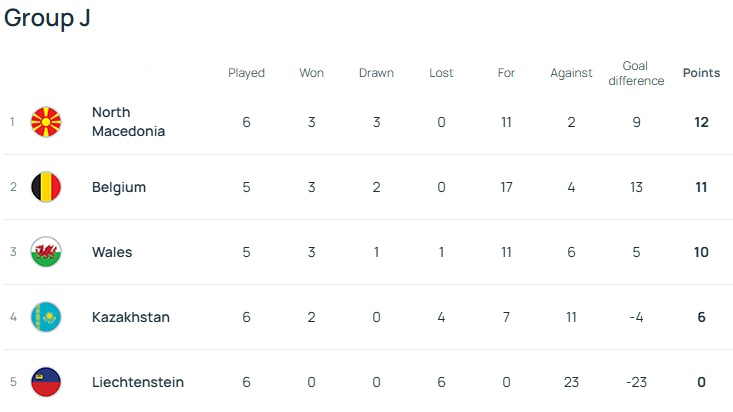
Task: Click the Wales flag icon
Action: 46,252
